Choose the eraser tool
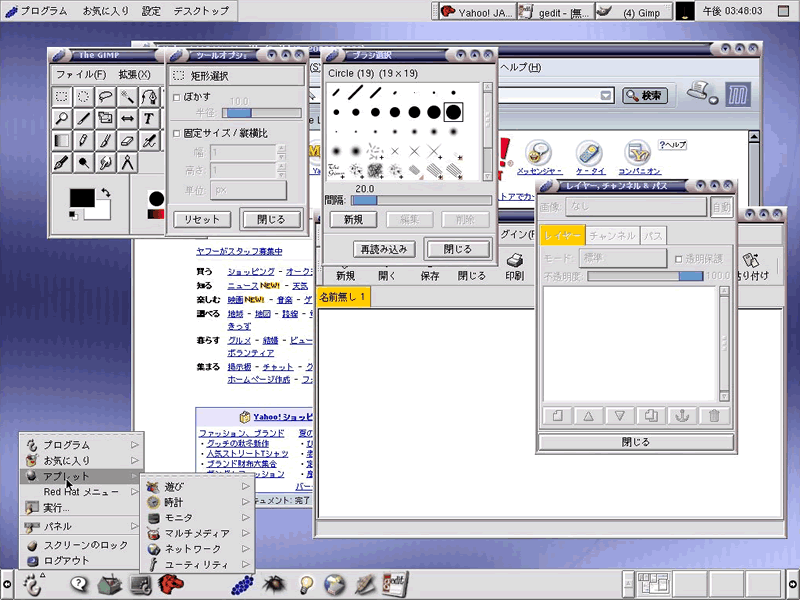800x600 pixels. click(128, 141)
